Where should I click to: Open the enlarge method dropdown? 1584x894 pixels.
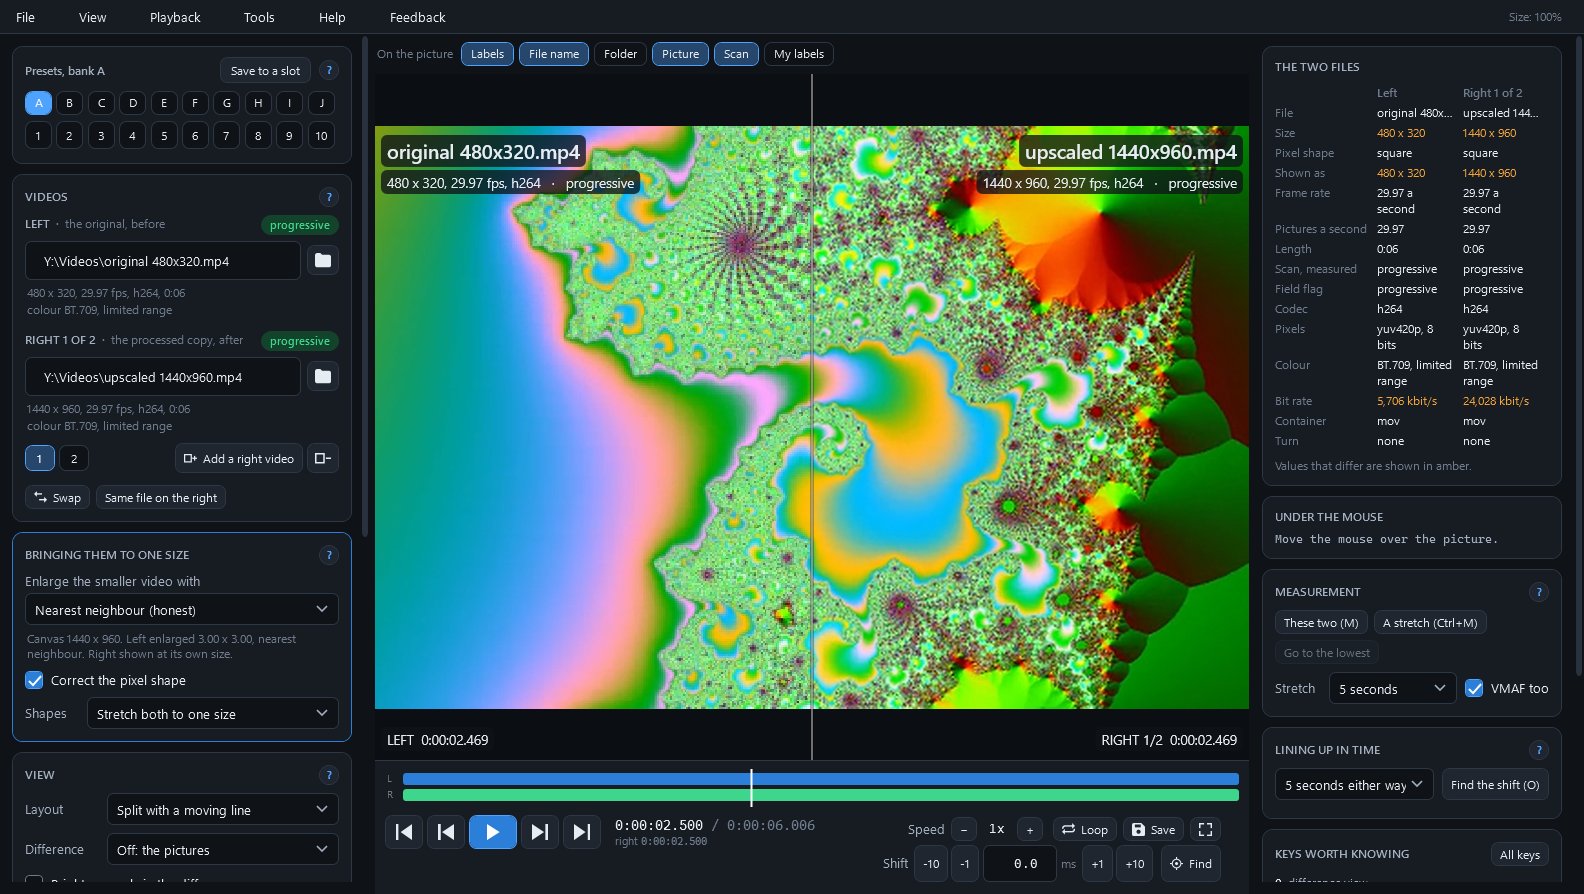click(182, 610)
